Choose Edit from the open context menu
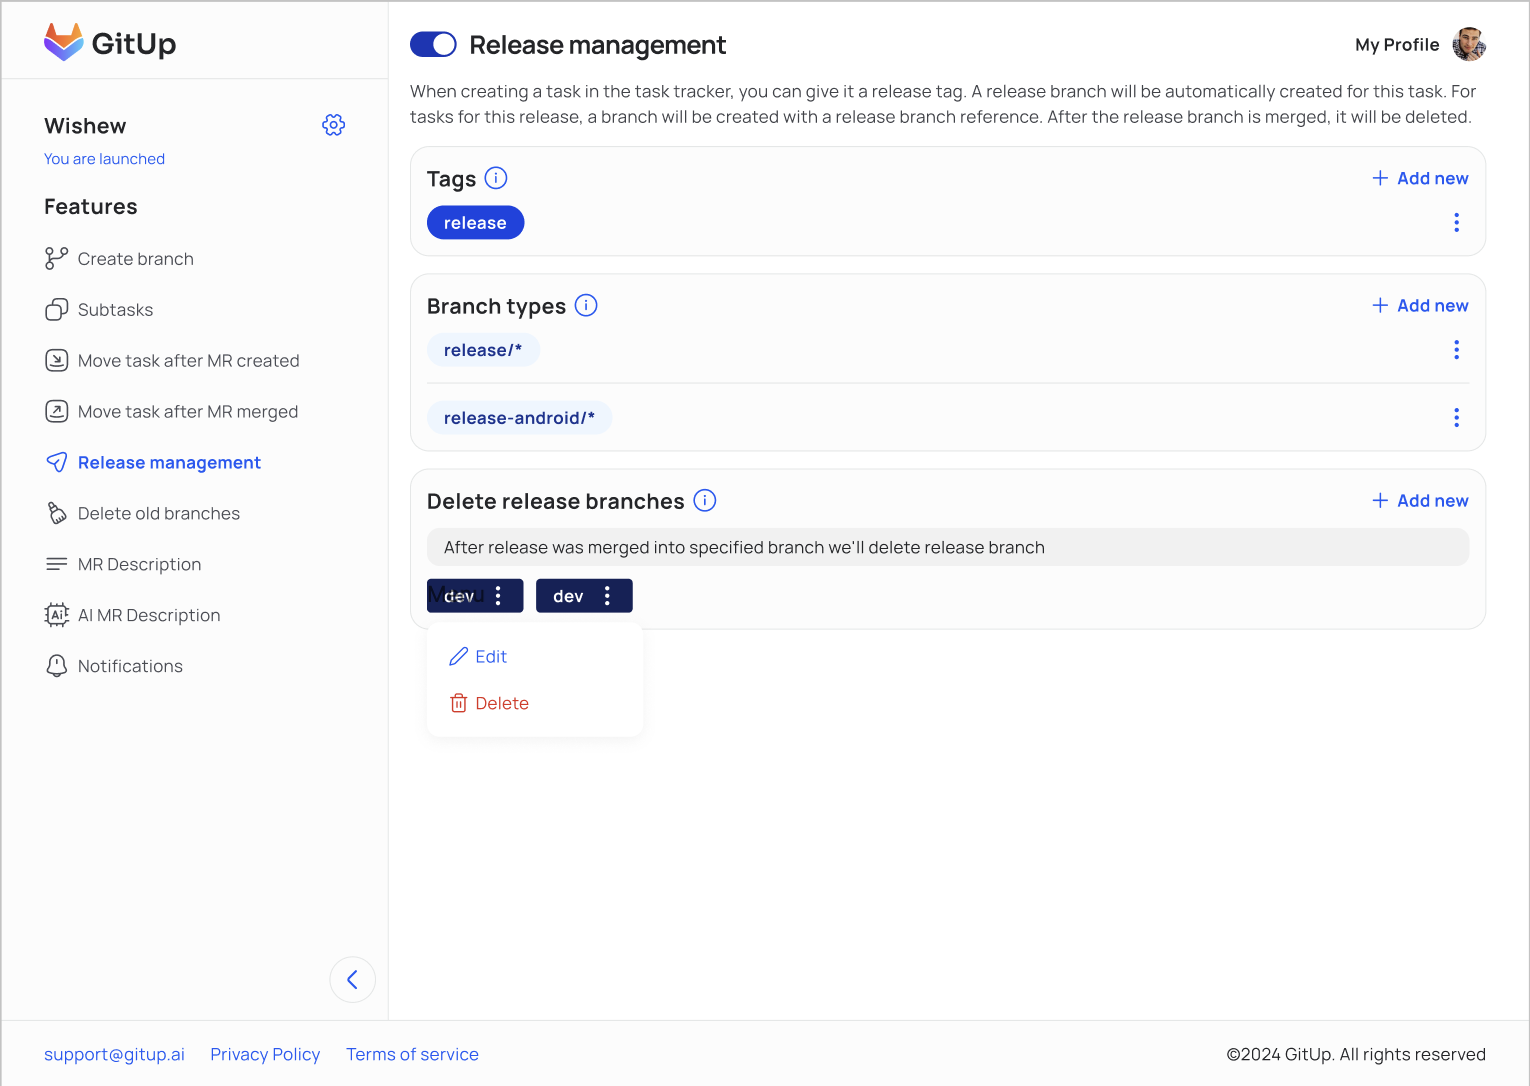The image size is (1530, 1086). tap(478, 657)
